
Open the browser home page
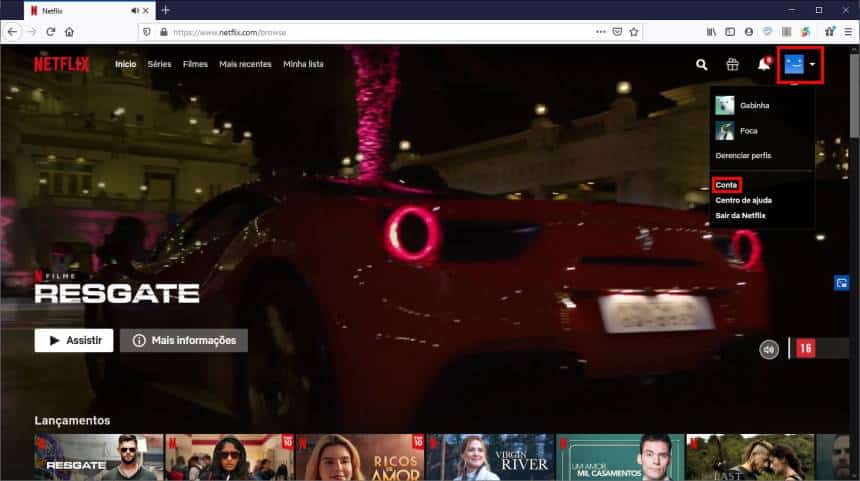(x=69, y=32)
